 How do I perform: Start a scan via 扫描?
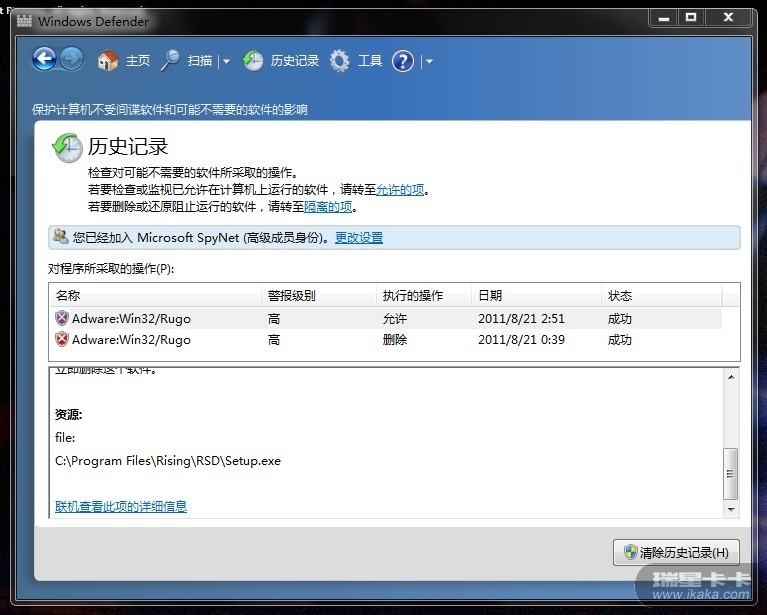(200, 61)
